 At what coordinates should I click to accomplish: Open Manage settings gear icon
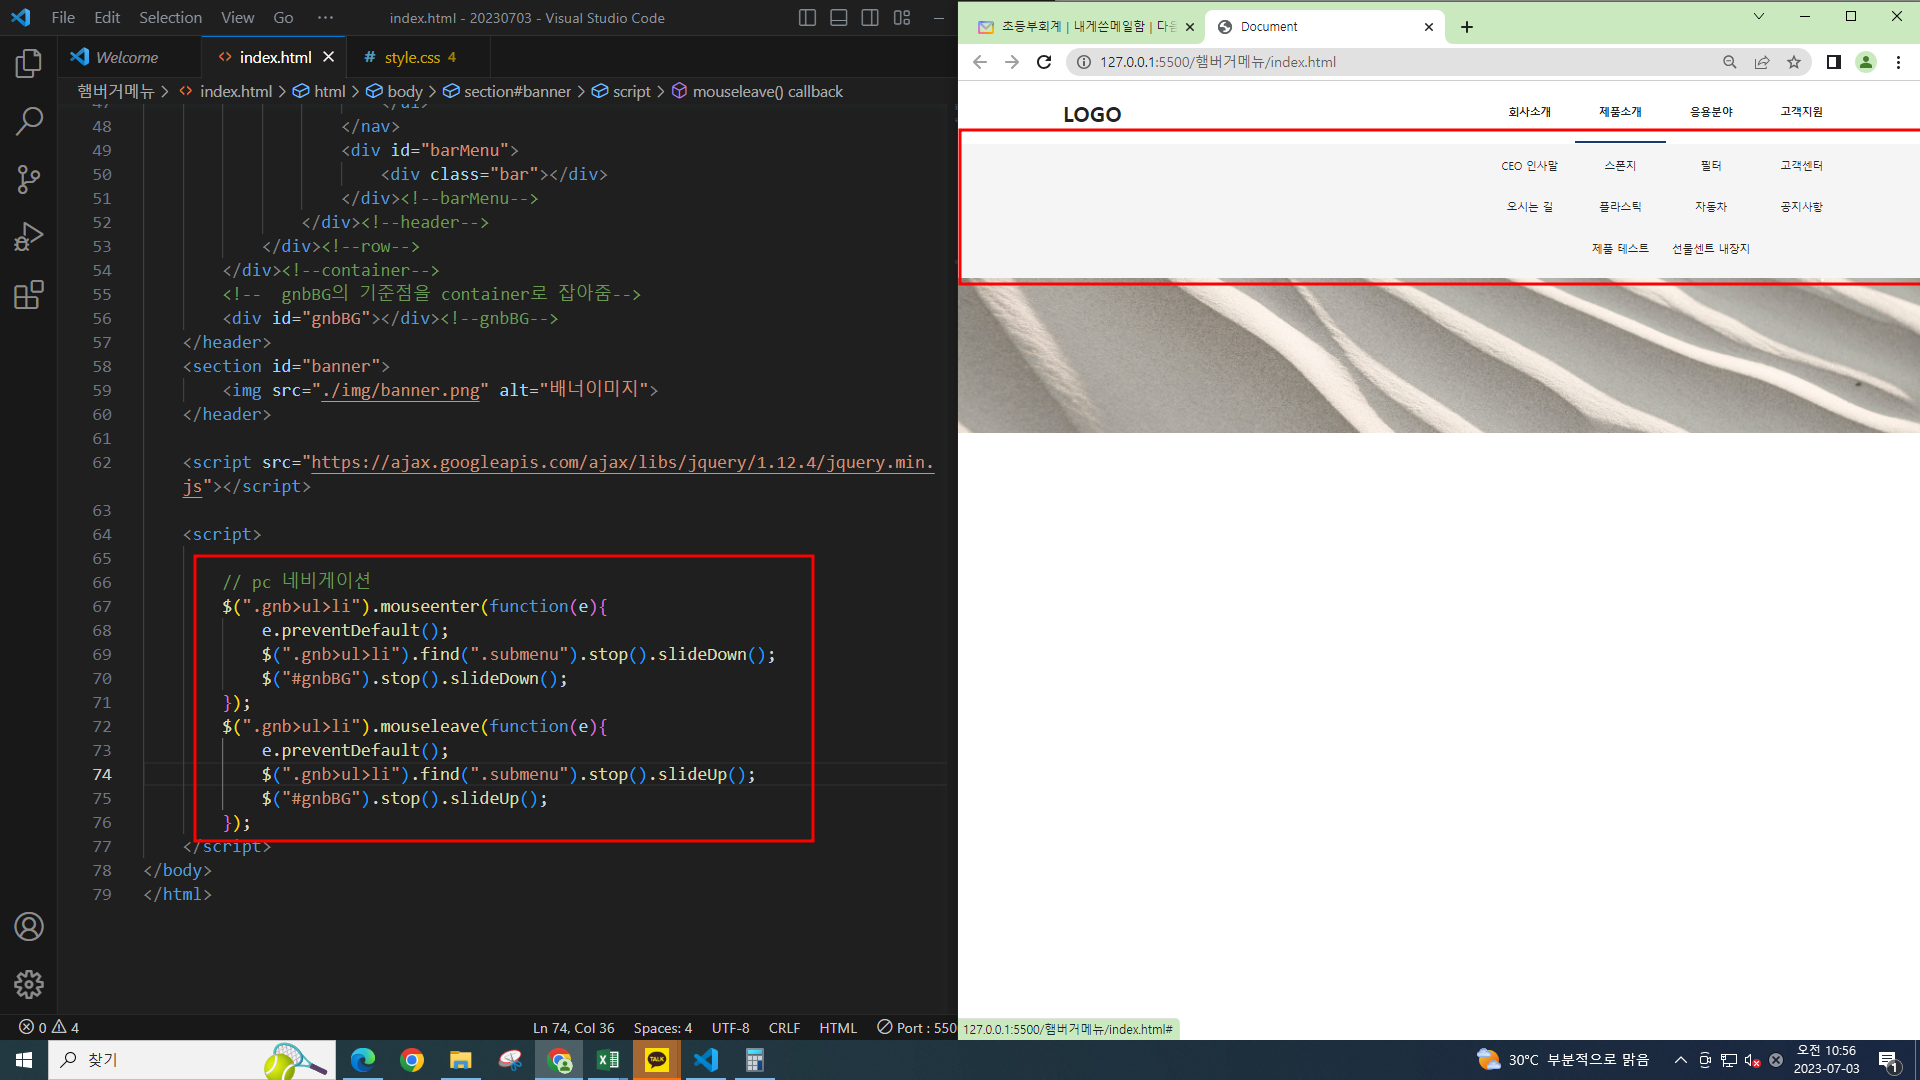29,984
